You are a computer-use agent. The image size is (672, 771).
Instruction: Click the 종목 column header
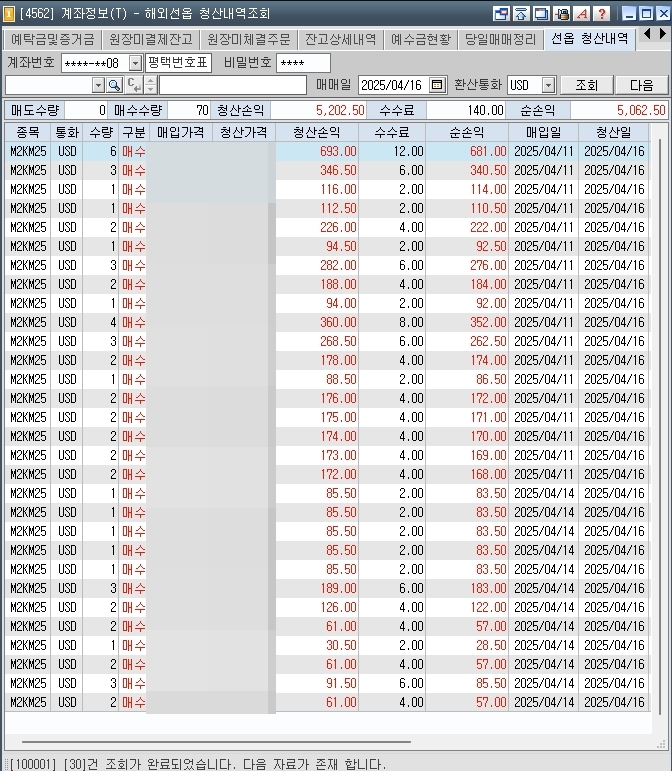click(28, 132)
